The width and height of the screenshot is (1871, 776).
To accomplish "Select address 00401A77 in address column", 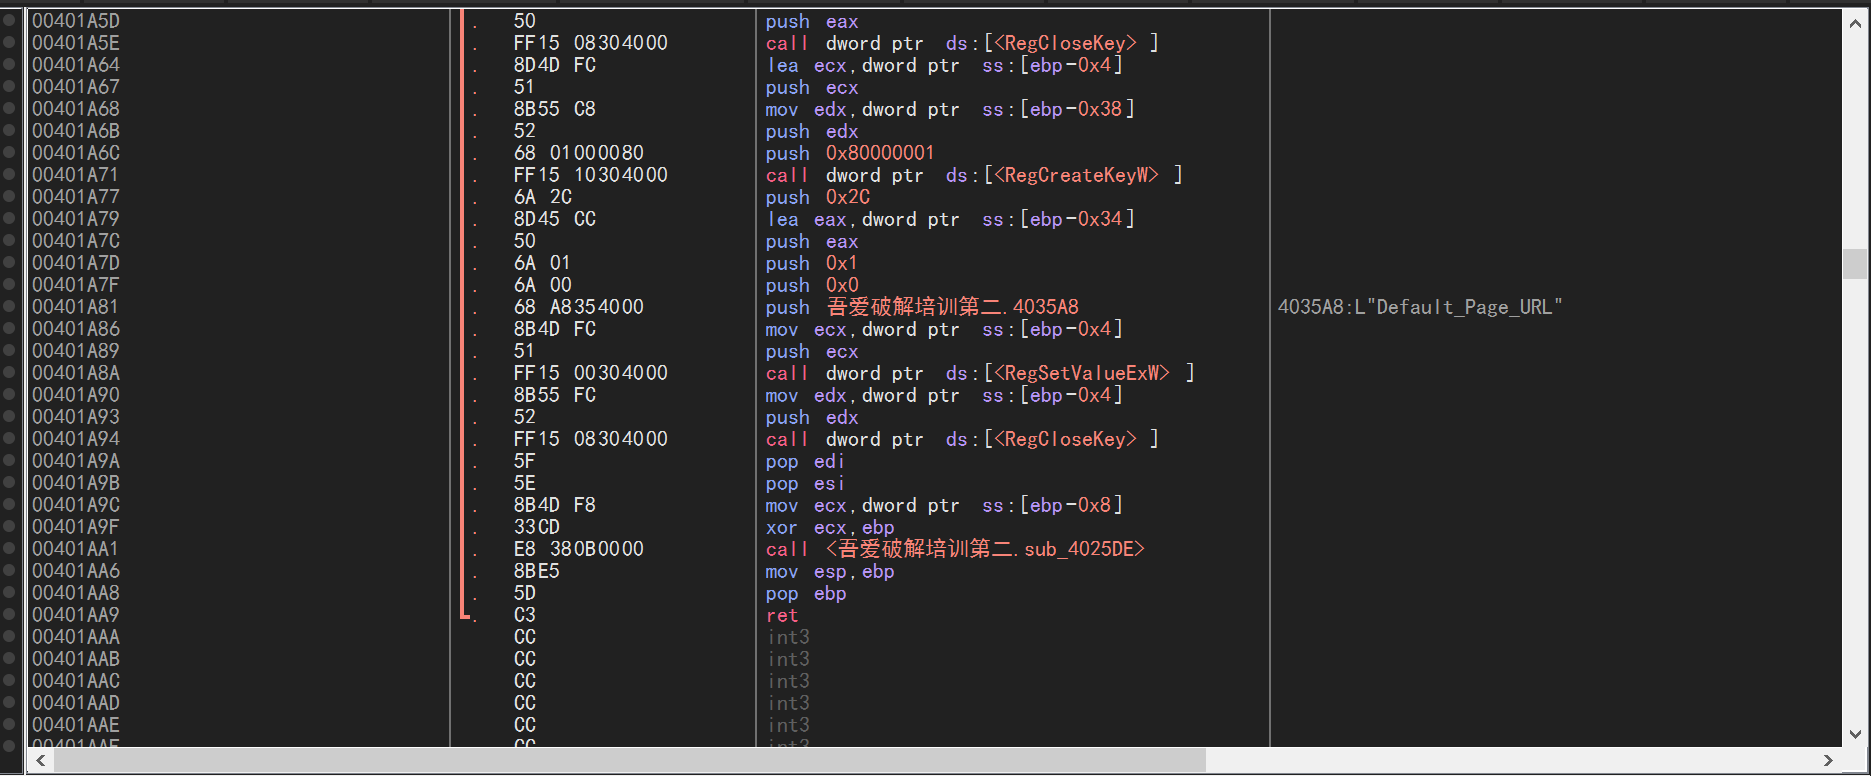I will pyautogui.click(x=76, y=197).
